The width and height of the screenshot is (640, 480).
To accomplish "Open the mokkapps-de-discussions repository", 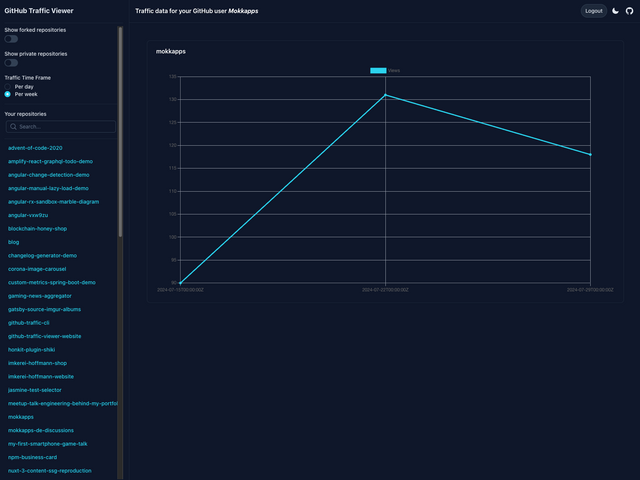I will [41, 431].
